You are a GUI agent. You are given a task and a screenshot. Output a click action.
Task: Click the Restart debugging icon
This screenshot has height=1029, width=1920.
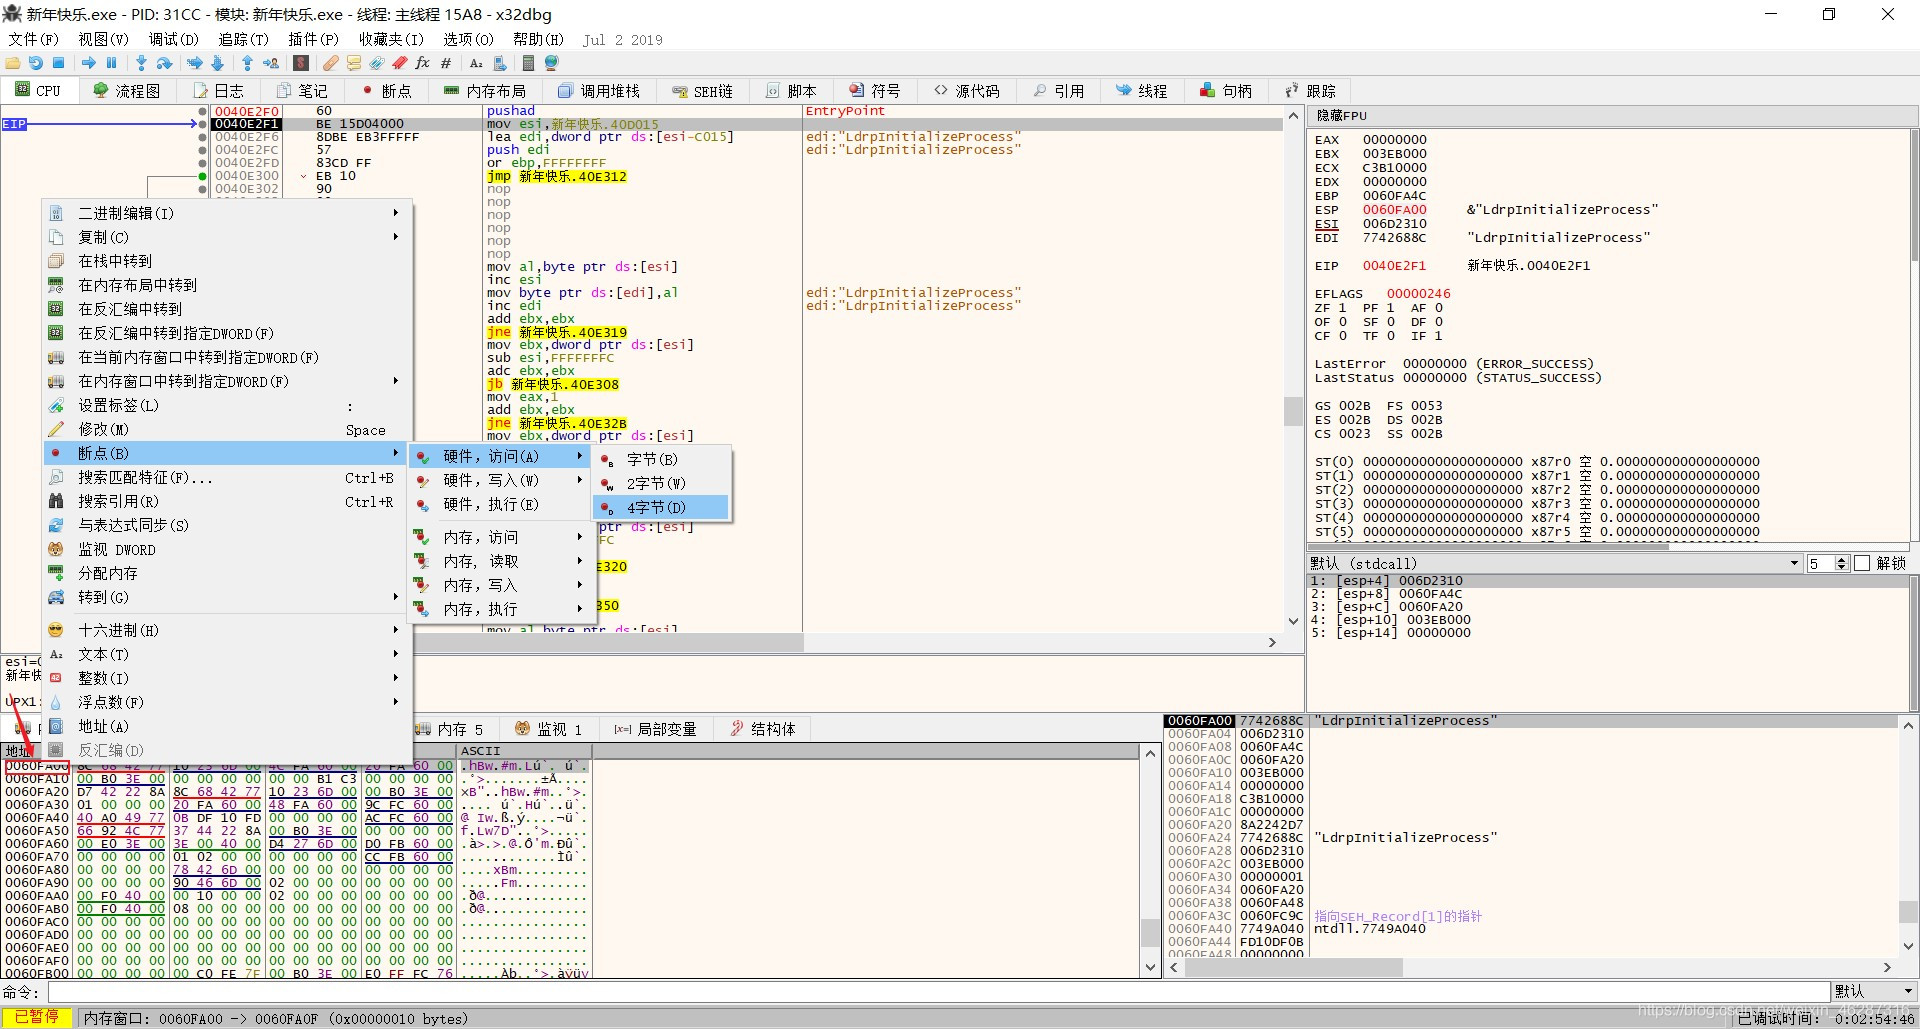click(x=36, y=63)
